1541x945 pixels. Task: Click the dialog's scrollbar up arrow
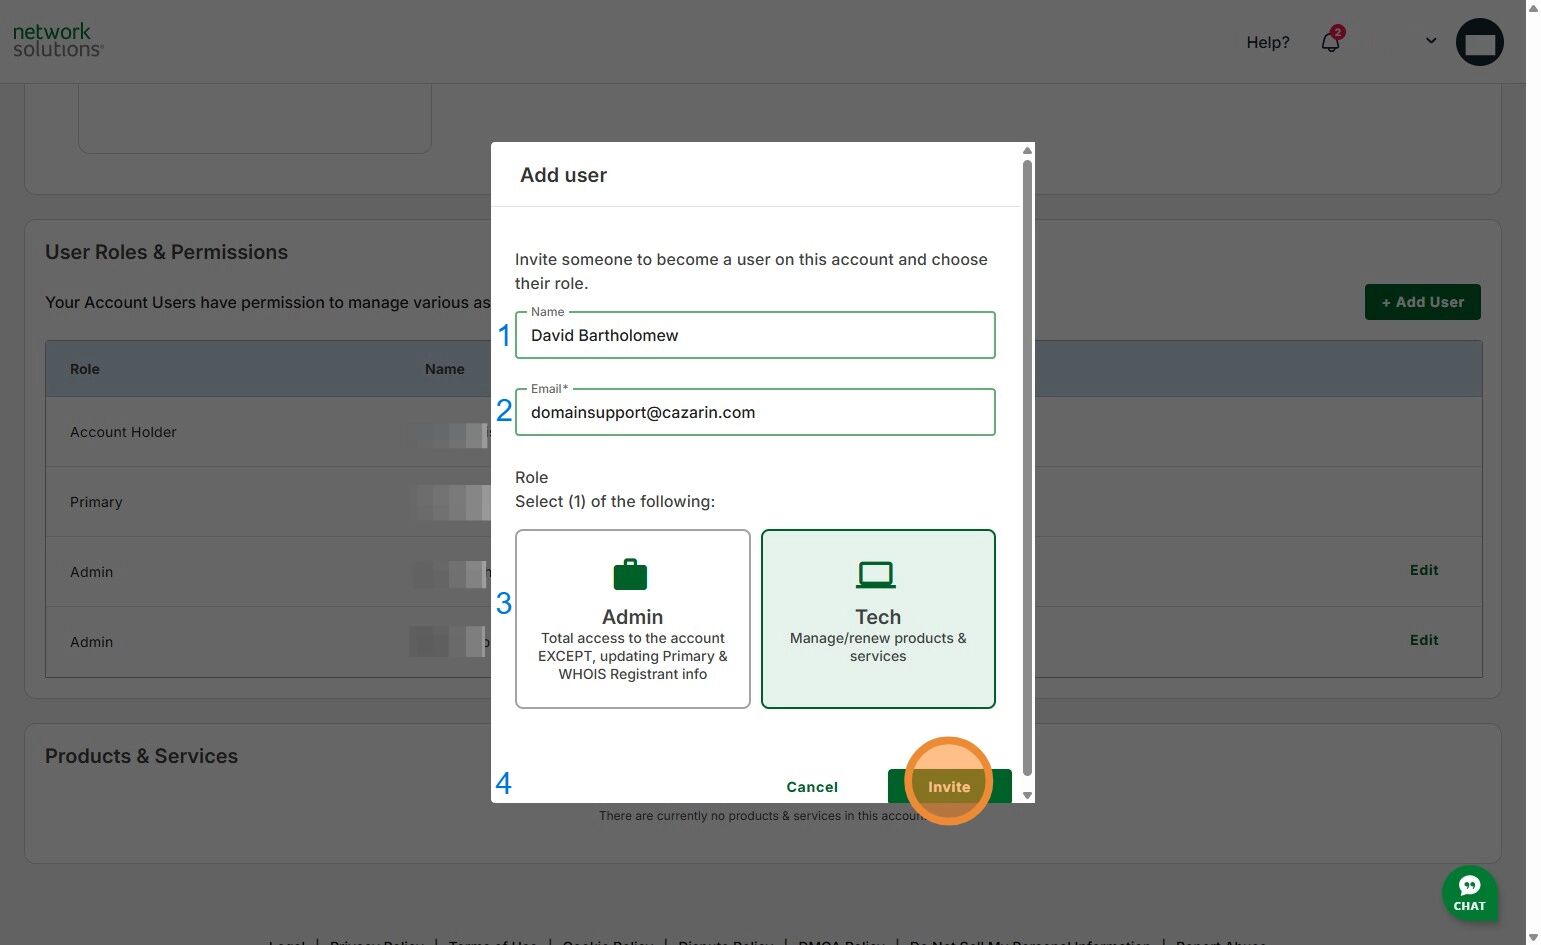(1027, 151)
